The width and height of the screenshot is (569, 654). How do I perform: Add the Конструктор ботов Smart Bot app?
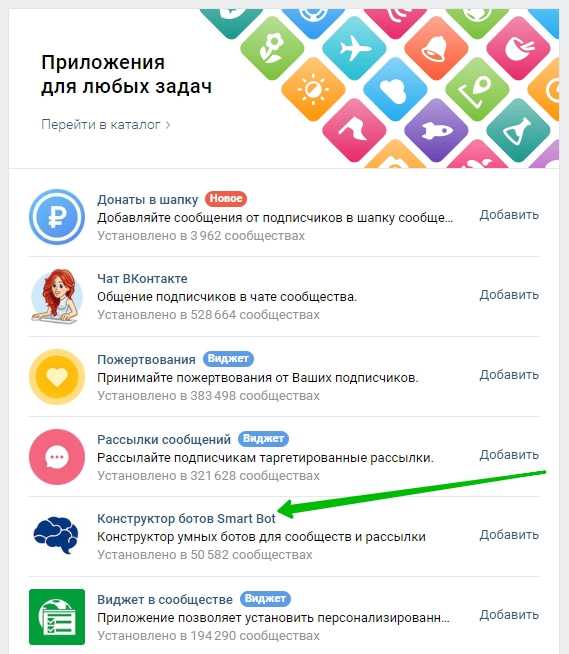pyautogui.click(x=509, y=535)
